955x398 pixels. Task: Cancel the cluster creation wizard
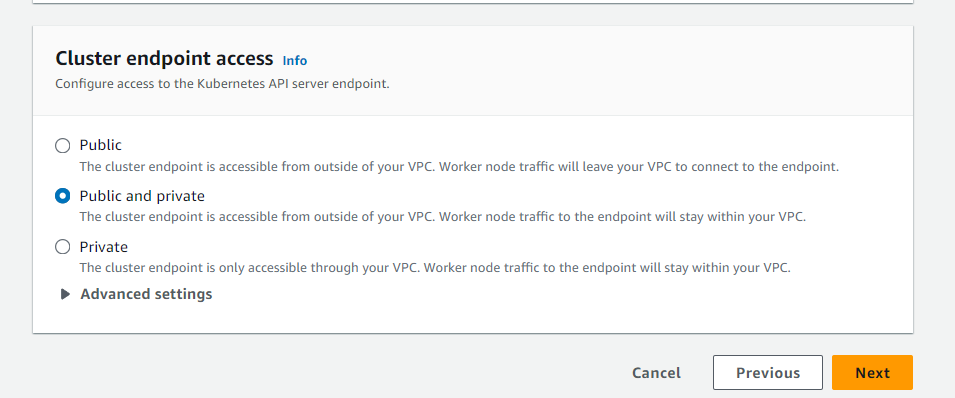(x=656, y=373)
